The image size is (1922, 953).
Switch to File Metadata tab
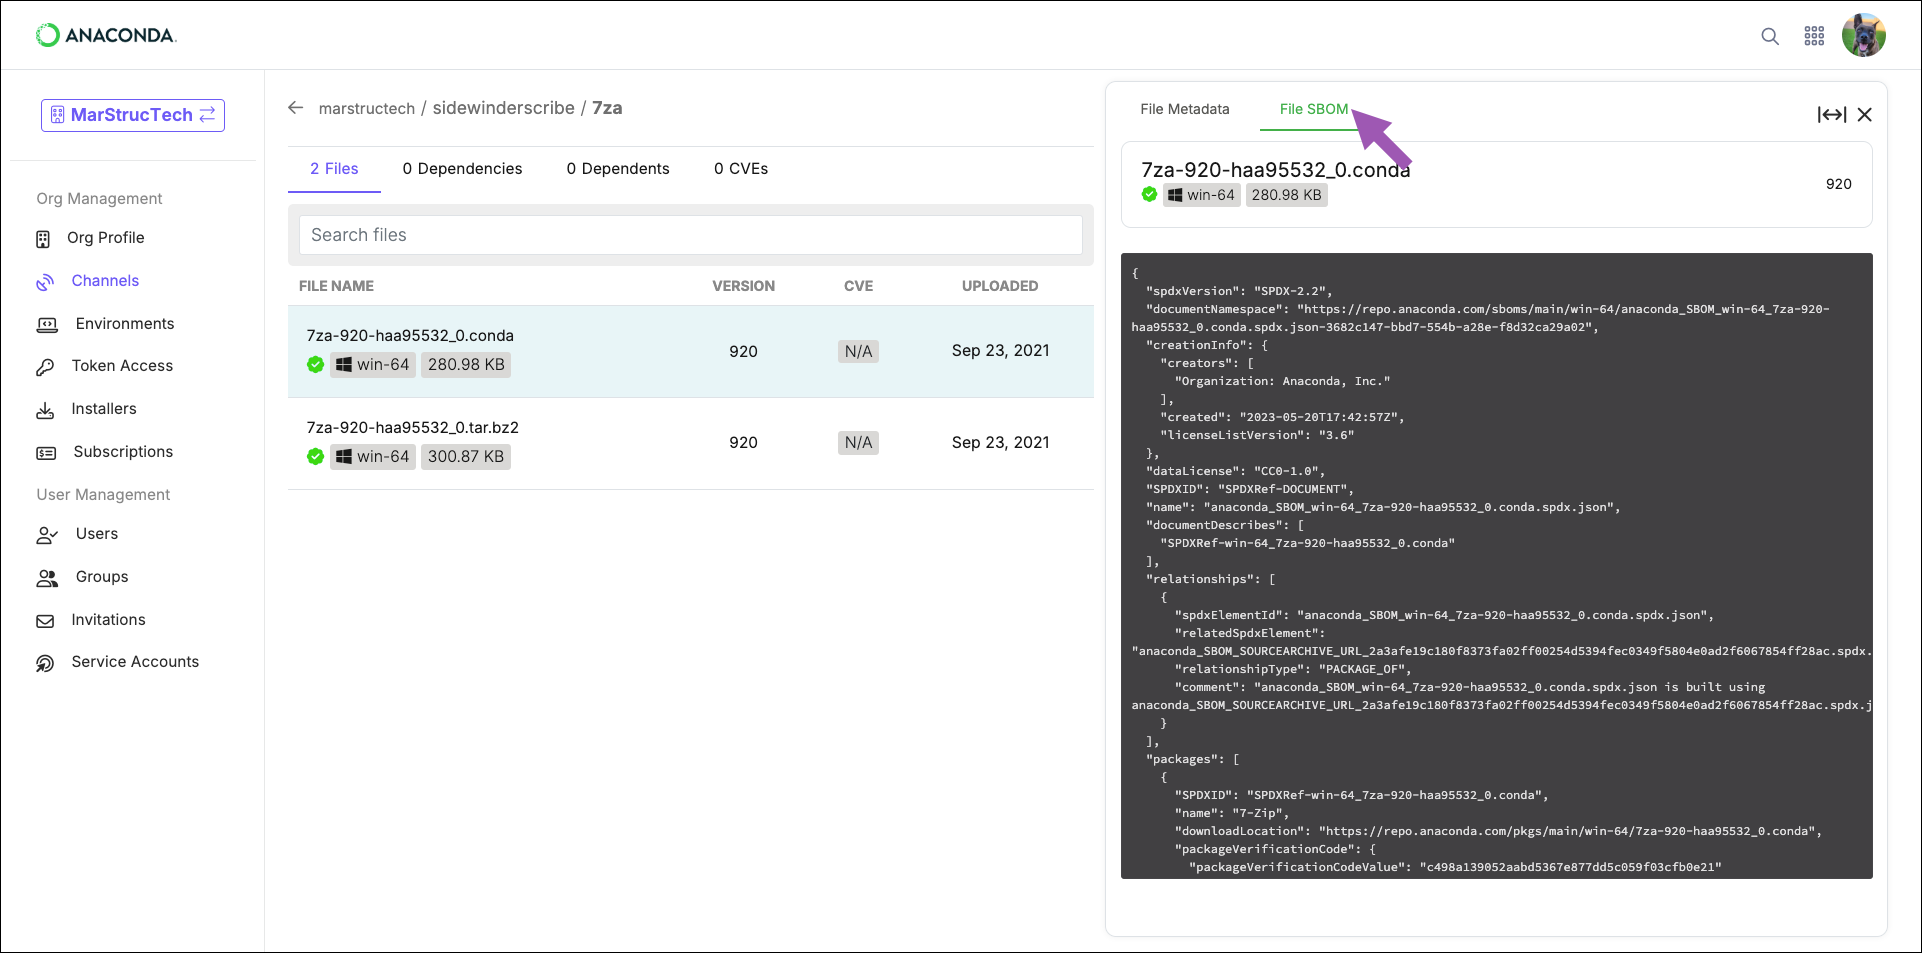click(x=1185, y=109)
